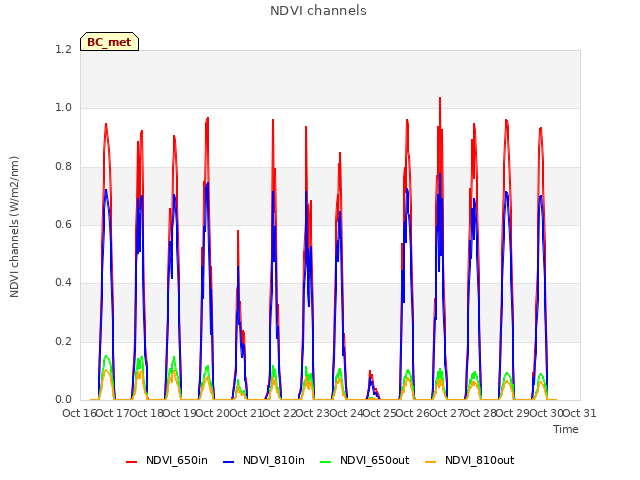Select the NDVI_650out legend entry
Image resolution: width=640 pixels, height=480 pixels.
[x=364, y=461]
